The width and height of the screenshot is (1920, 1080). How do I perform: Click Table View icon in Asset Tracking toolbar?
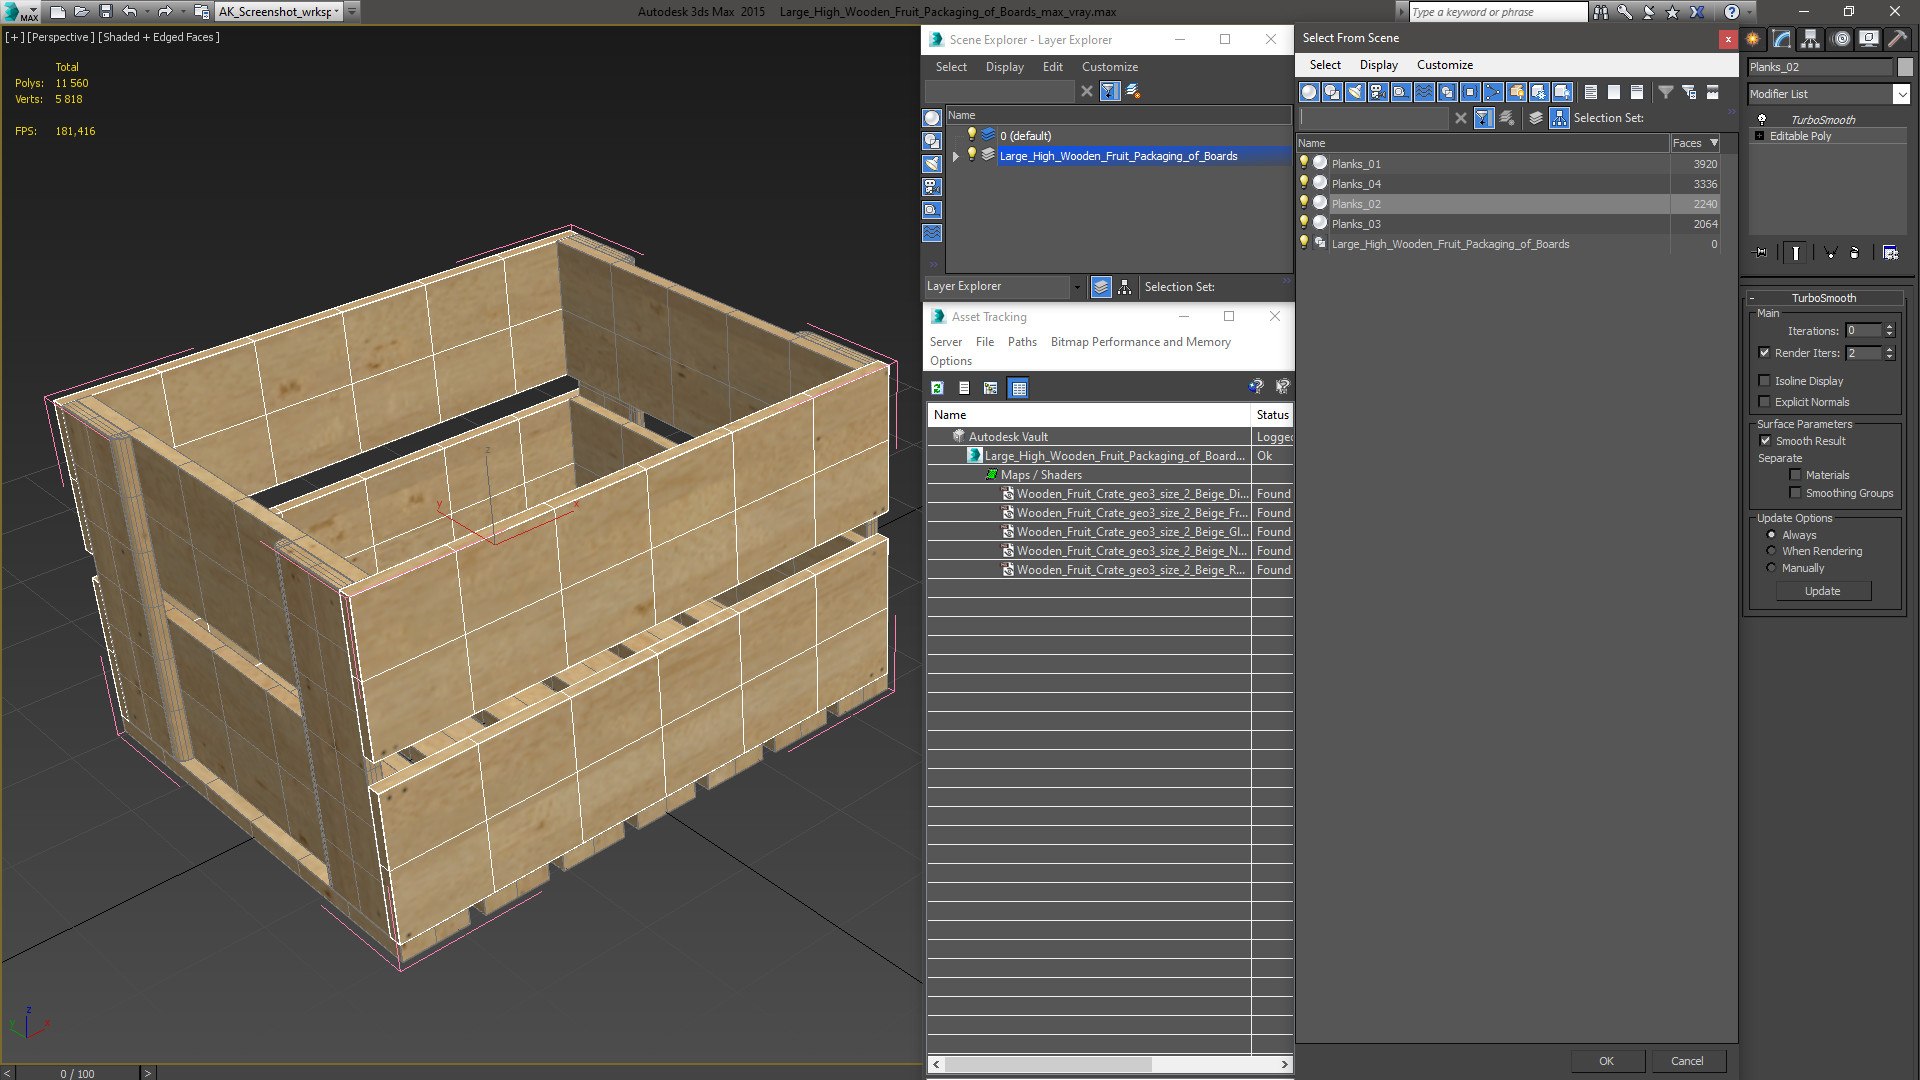click(x=1018, y=388)
